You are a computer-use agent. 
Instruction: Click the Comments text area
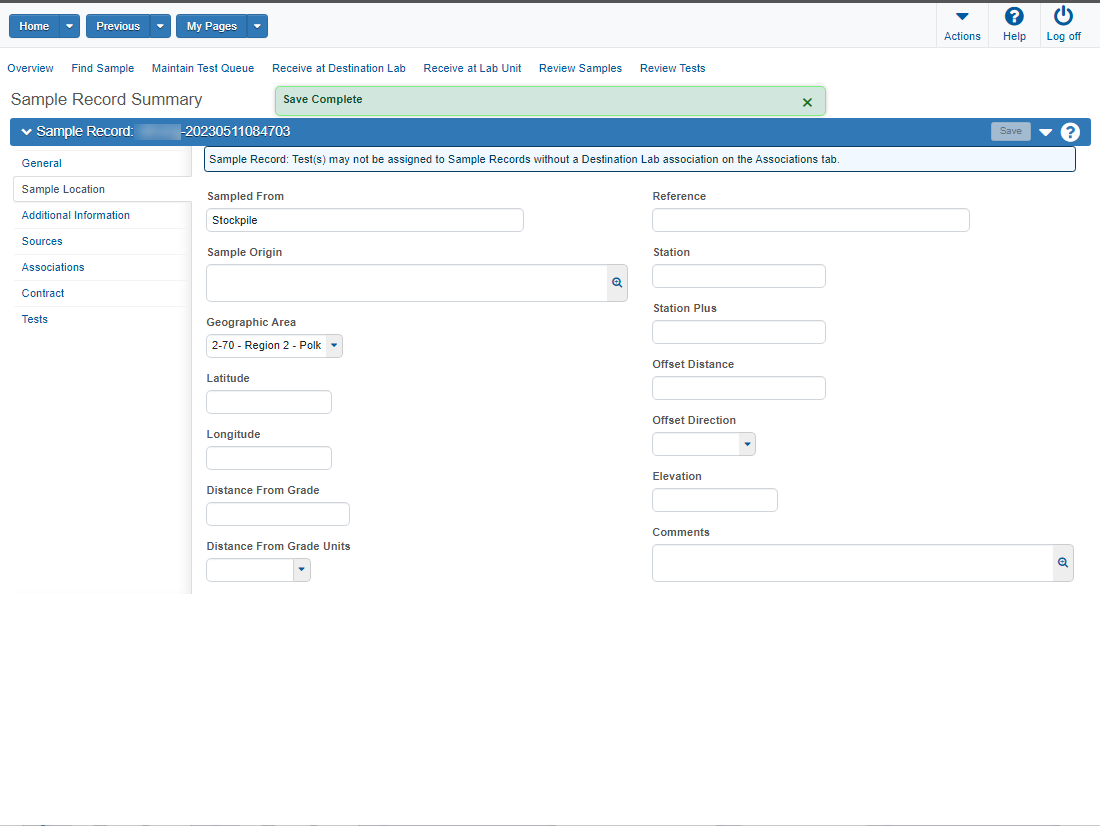(x=852, y=563)
